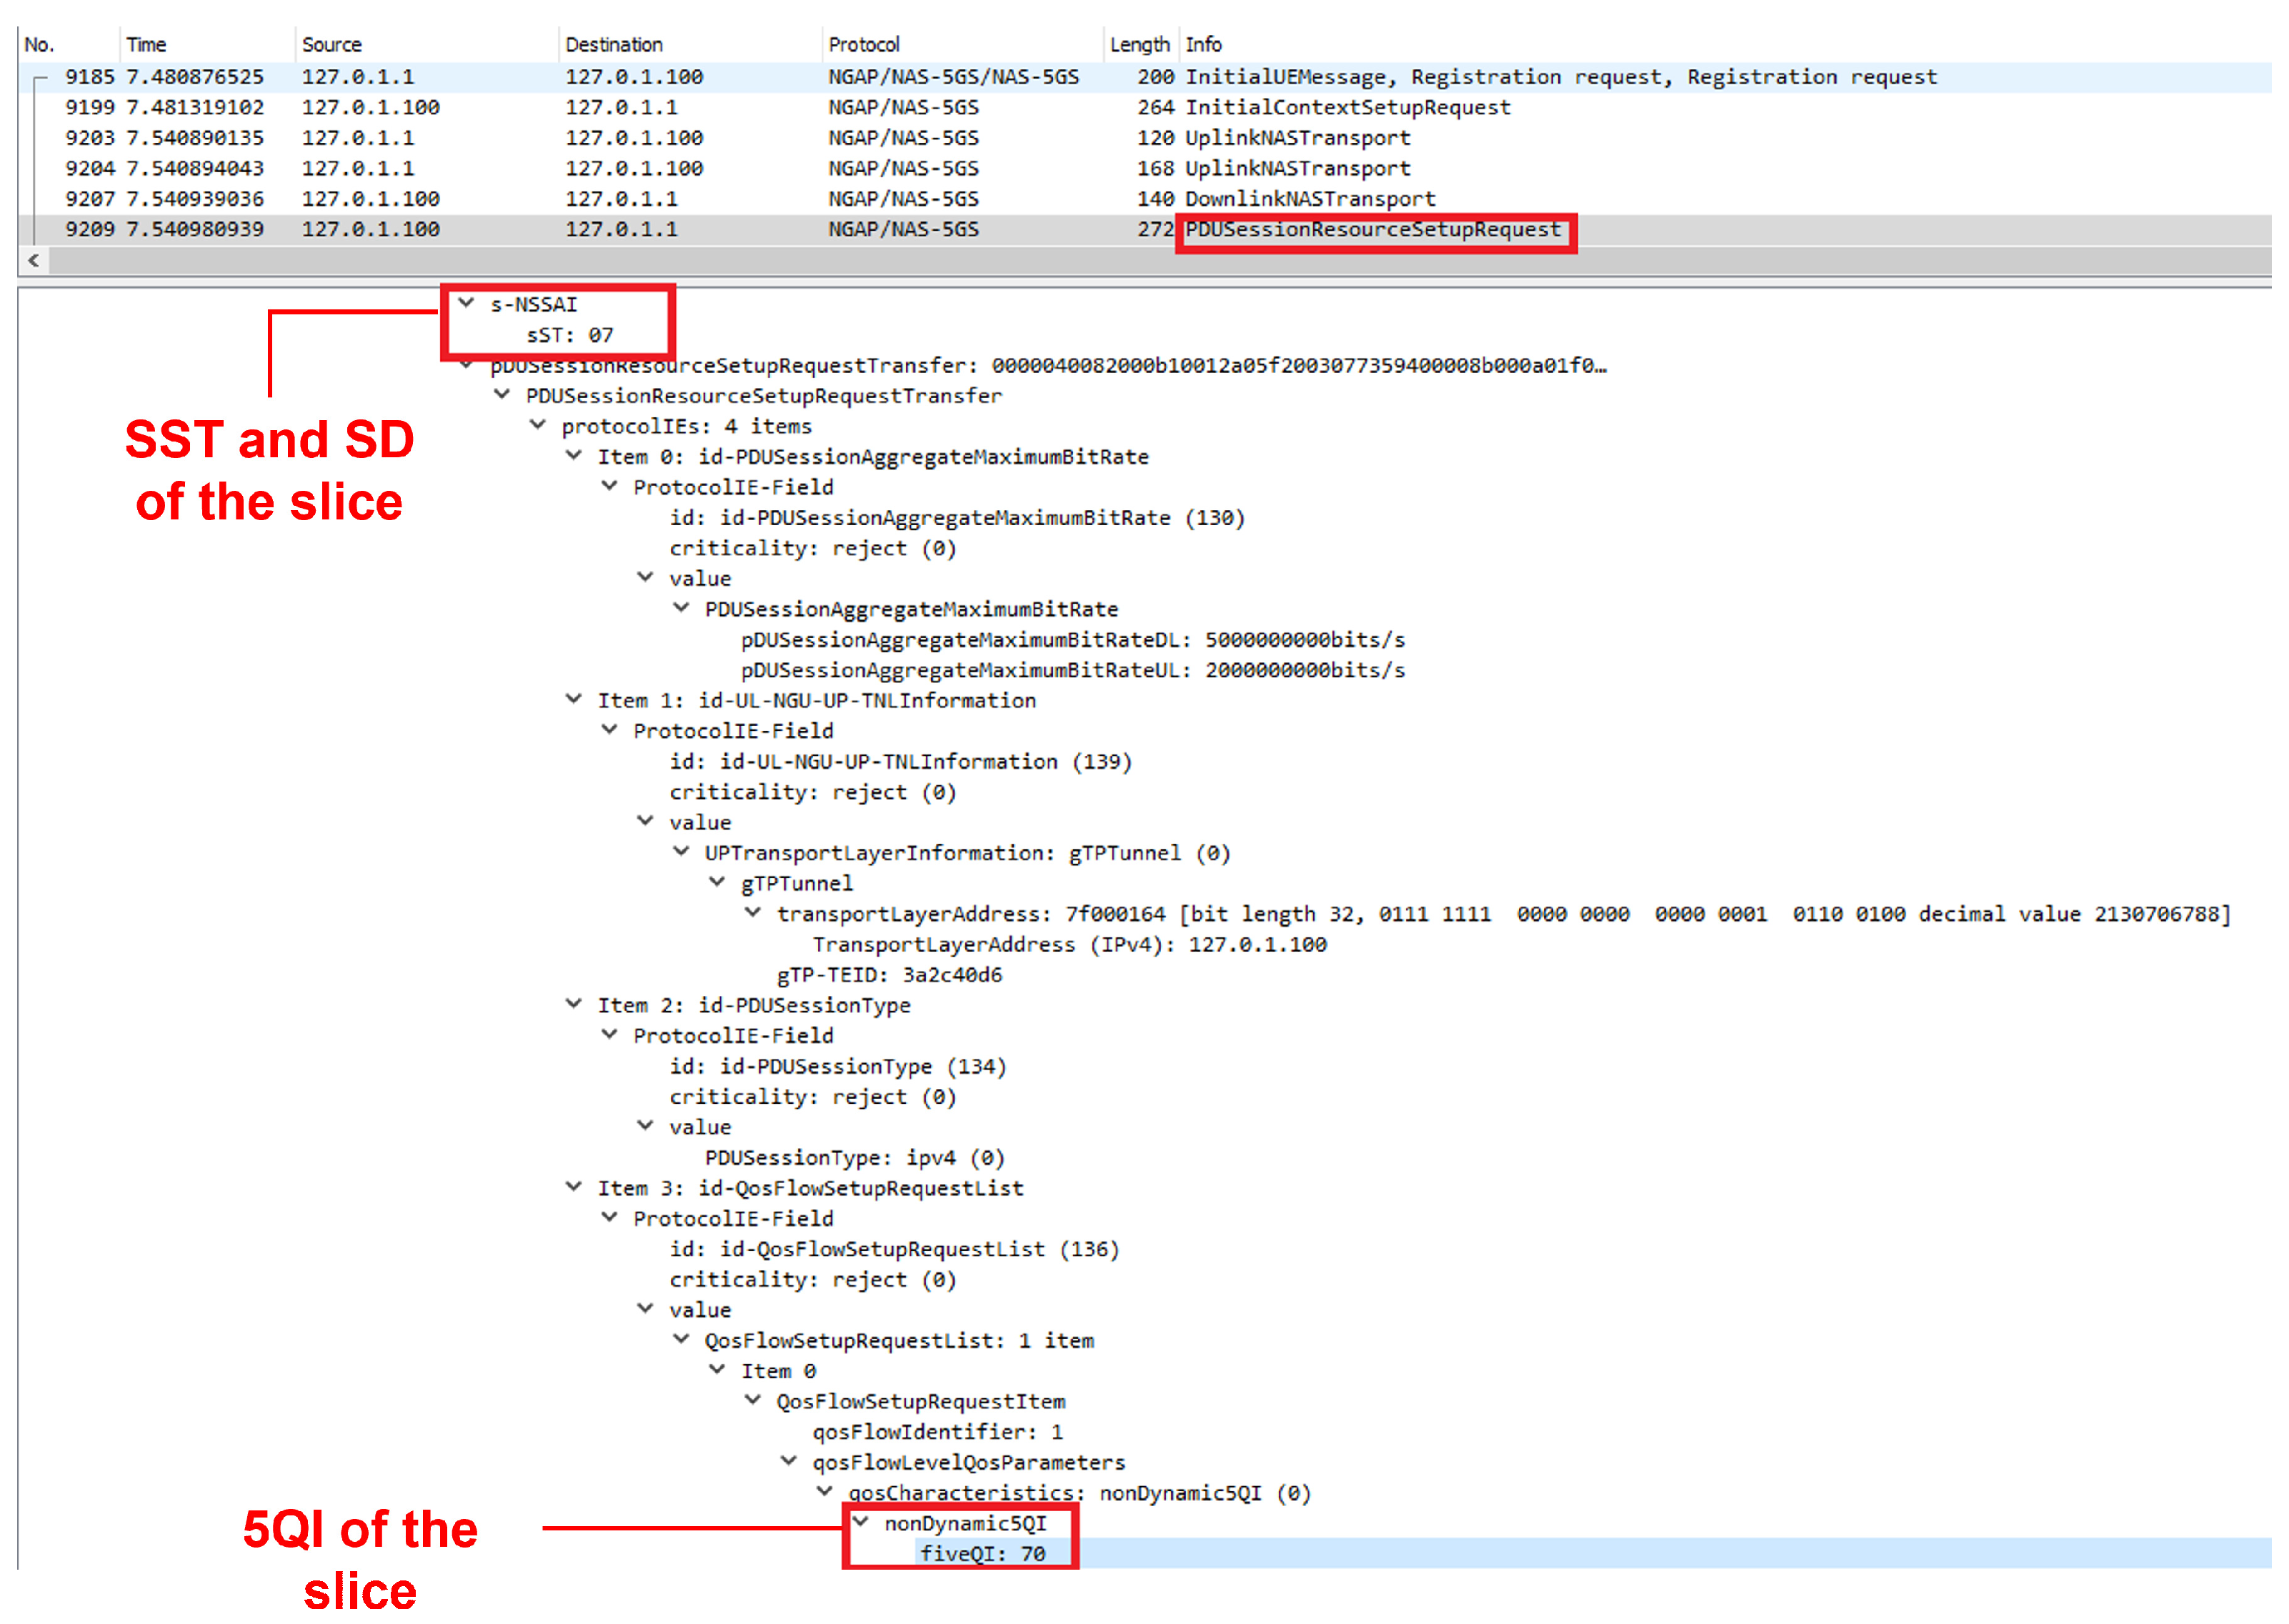This screenshot has height=1624, width=2289.
Task: Select the gTP-TEID: 3a2c40d6 field
Action: pos(889,975)
